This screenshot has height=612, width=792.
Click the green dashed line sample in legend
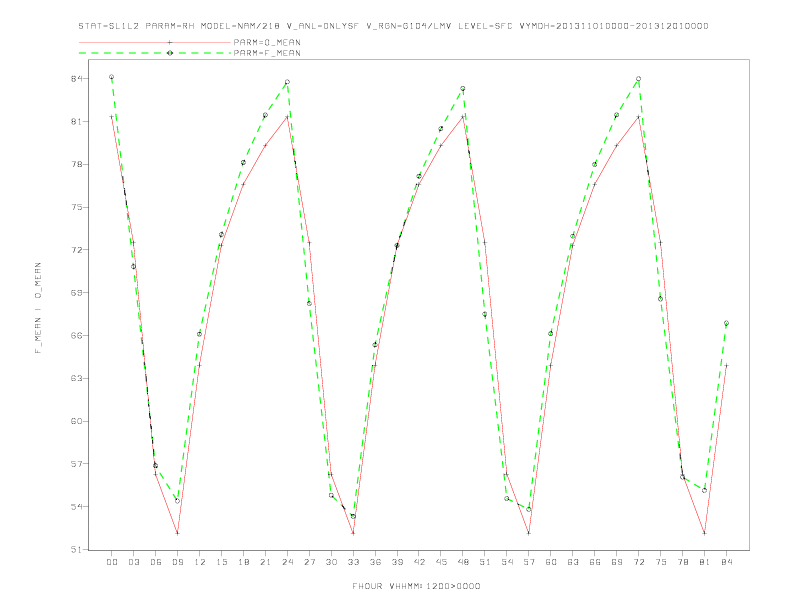coord(155,53)
